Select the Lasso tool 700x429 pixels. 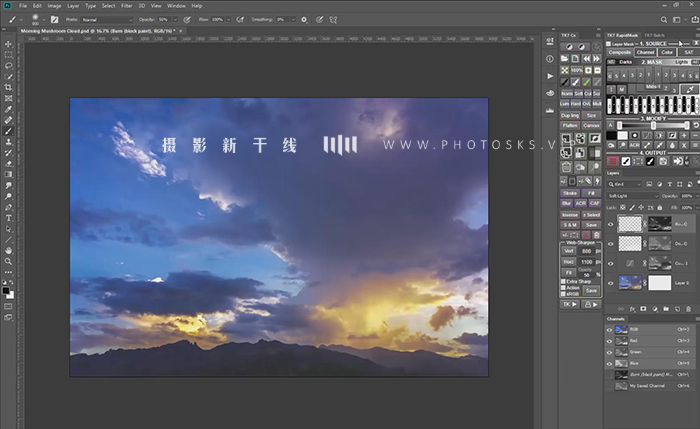tap(8, 66)
